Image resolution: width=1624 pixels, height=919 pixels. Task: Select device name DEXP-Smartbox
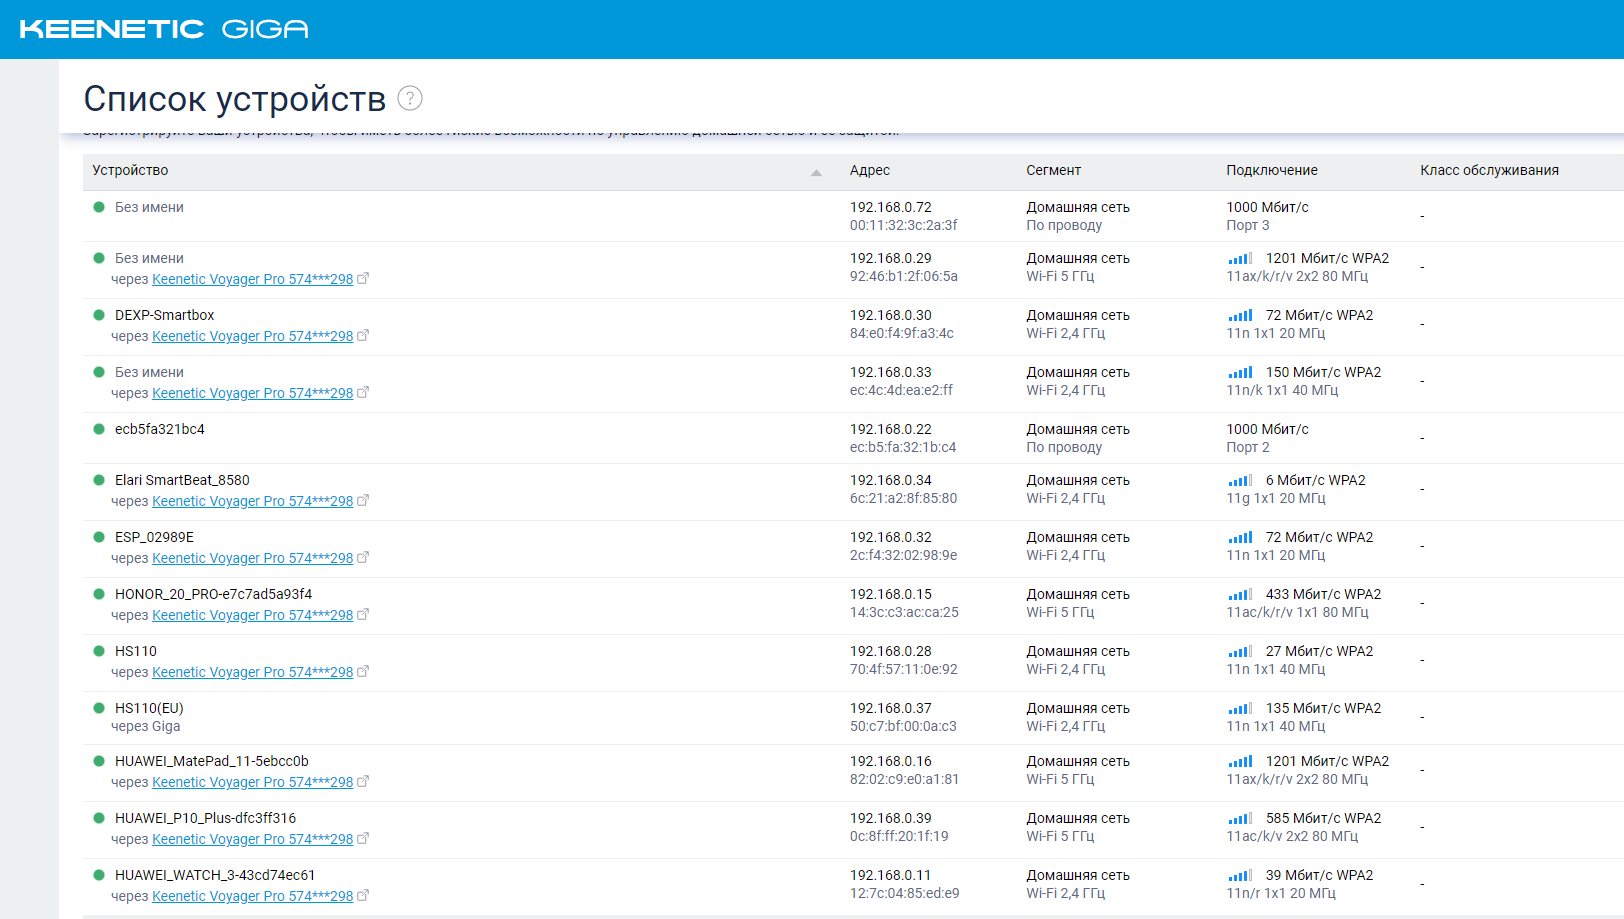pos(164,315)
